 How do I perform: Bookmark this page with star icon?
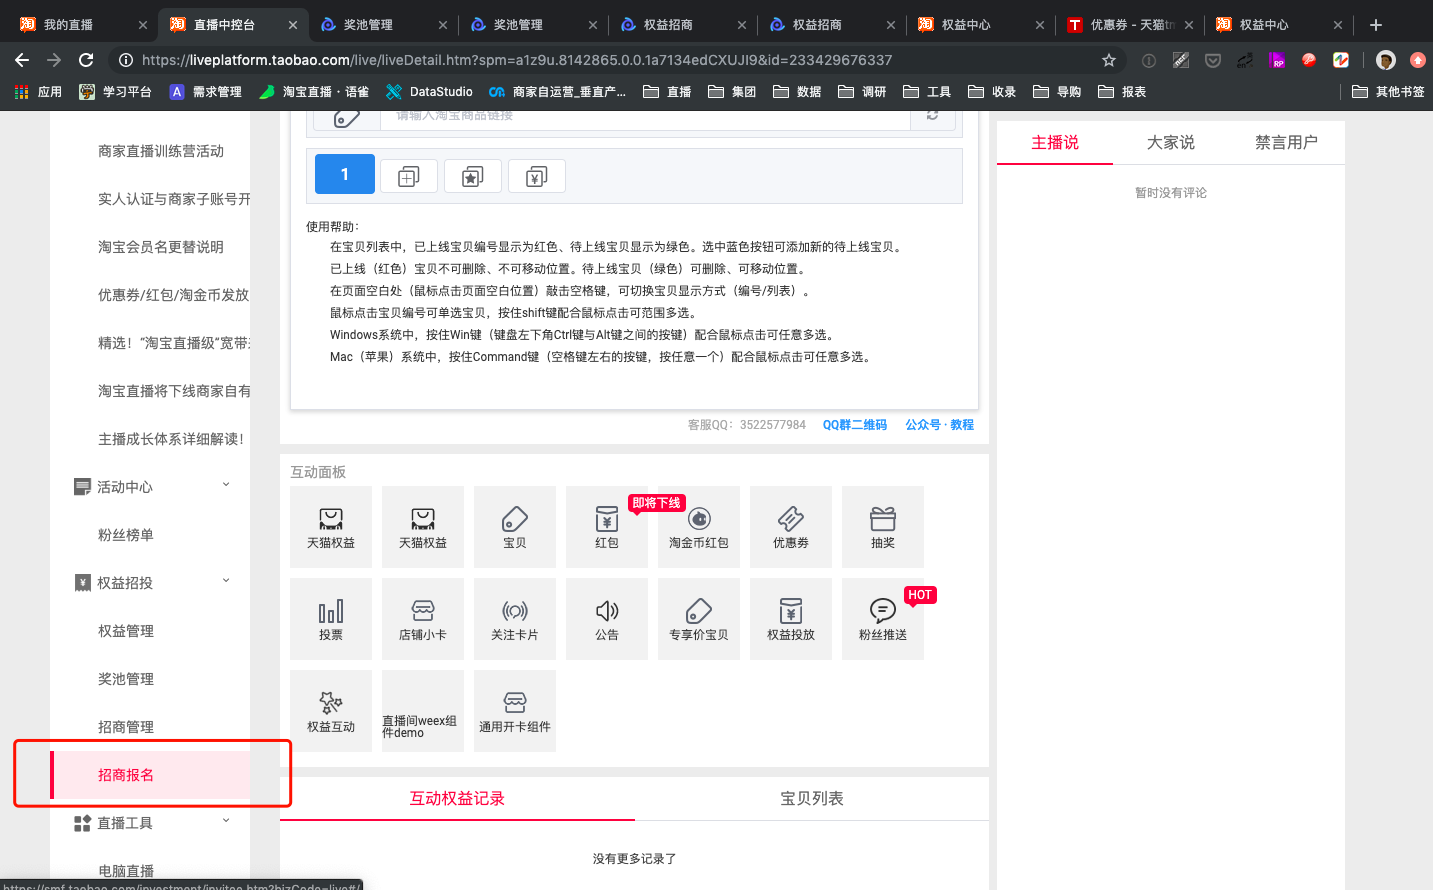point(1109,60)
